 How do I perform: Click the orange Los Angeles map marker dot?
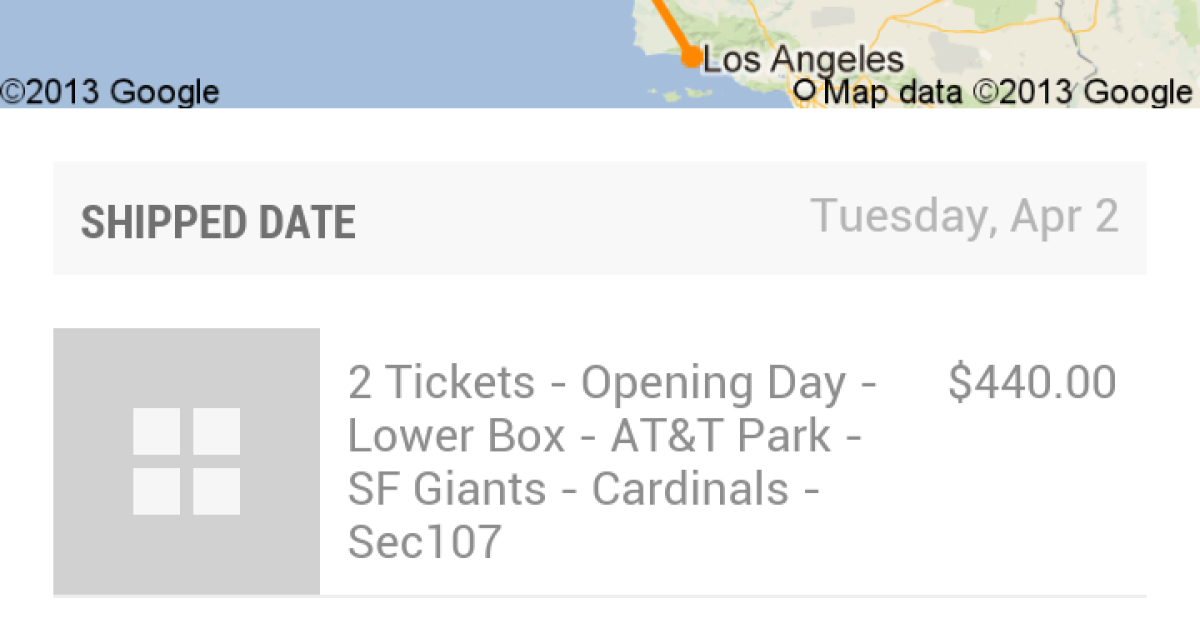(x=690, y=58)
